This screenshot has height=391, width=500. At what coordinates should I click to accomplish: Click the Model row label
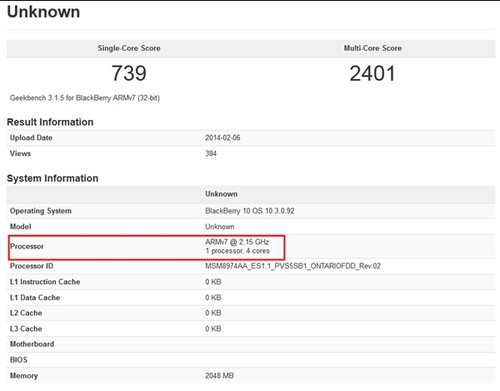(20, 227)
